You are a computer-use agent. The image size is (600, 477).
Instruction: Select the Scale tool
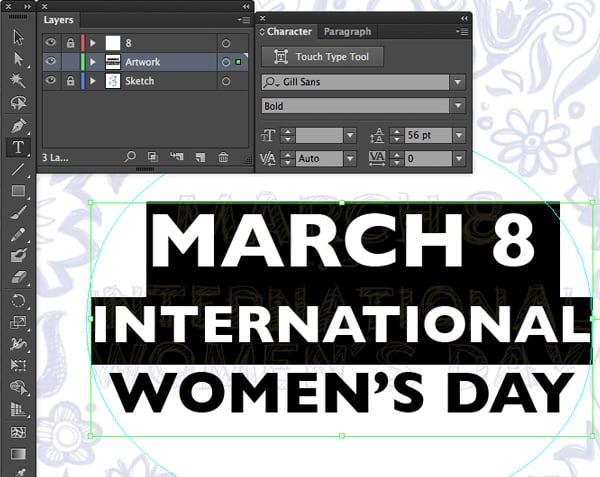18,322
